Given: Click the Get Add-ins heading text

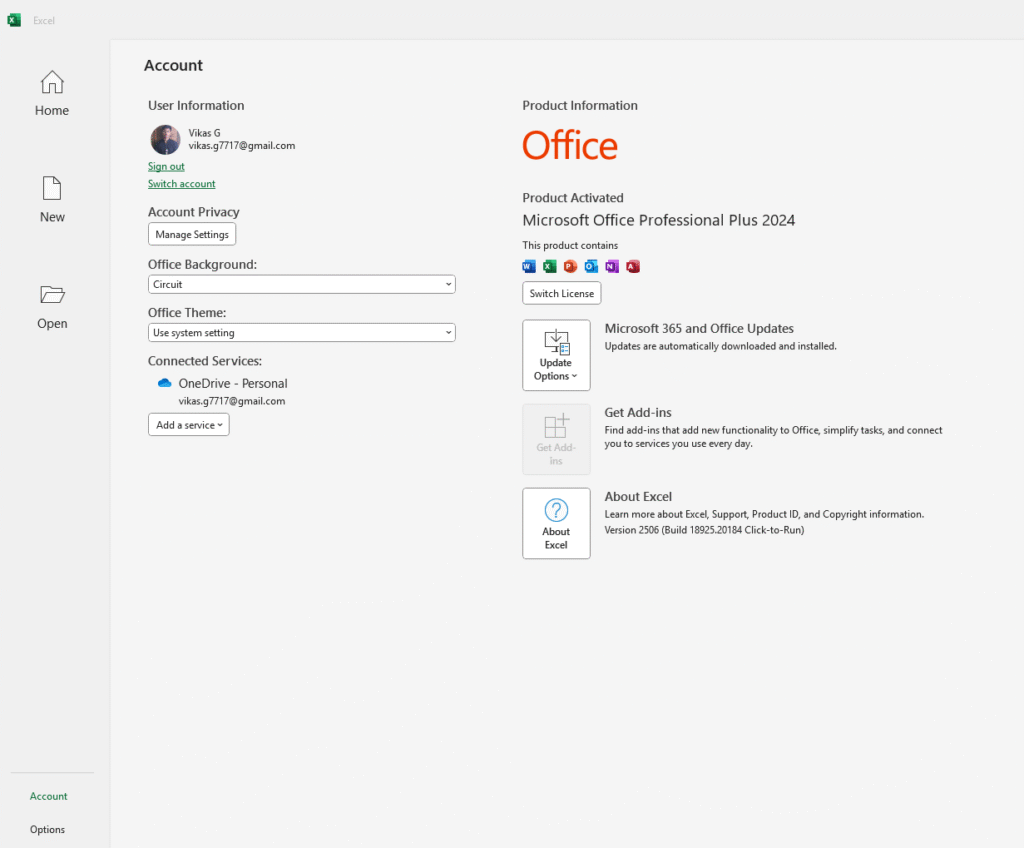Looking at the screenshot, I should pos(637,412).
